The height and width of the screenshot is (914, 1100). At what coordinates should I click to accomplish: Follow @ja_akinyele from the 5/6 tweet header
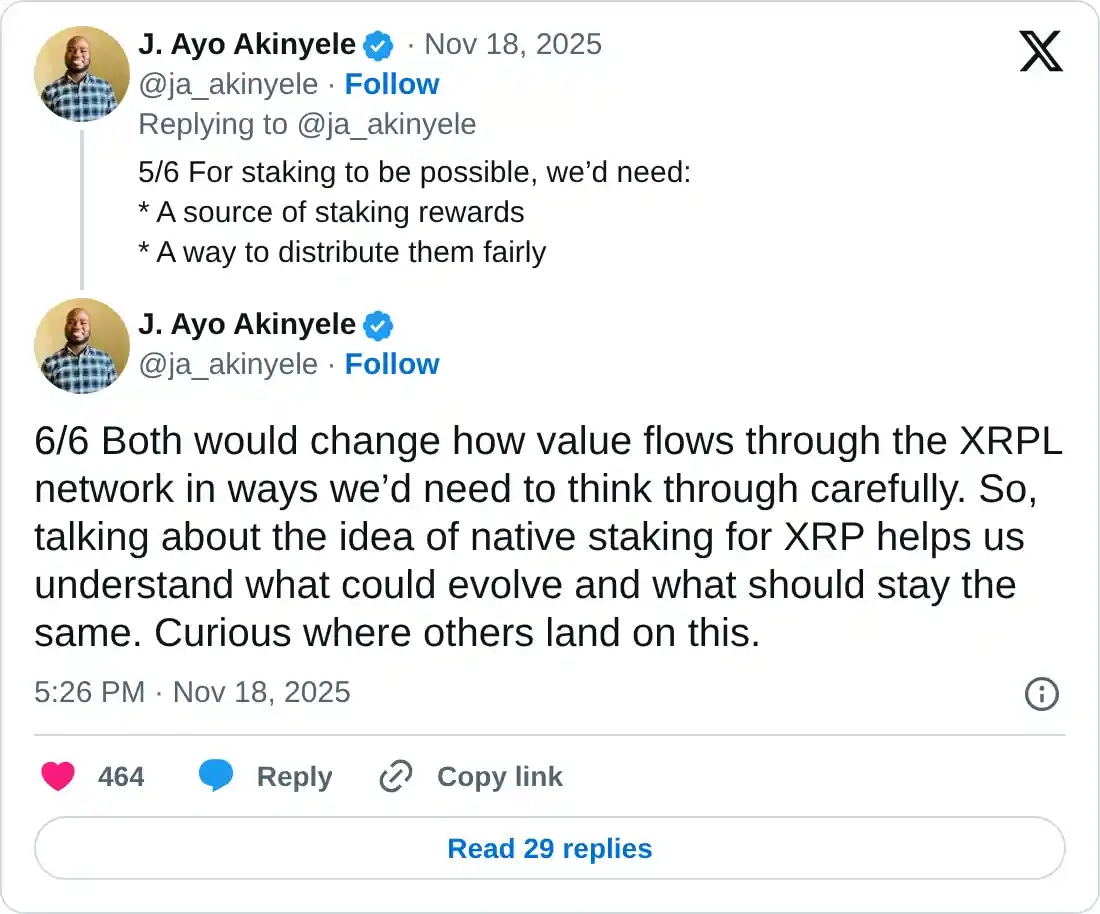click(x=391, y=84)
